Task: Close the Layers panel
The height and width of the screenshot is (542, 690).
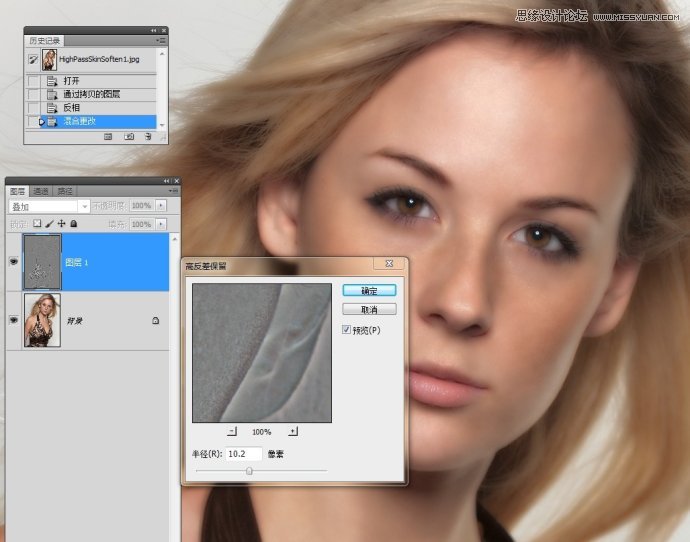Action: click(x=176, y=181)
